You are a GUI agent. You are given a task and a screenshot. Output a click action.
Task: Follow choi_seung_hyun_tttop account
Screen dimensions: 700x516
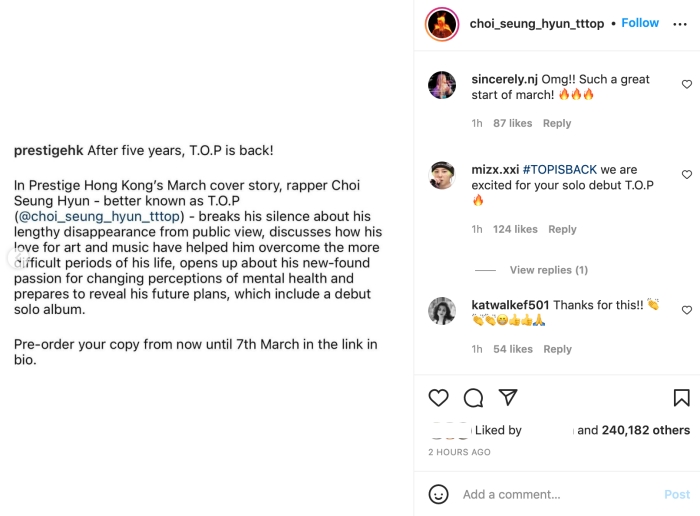pyautogui.click(x=640, y=23)
